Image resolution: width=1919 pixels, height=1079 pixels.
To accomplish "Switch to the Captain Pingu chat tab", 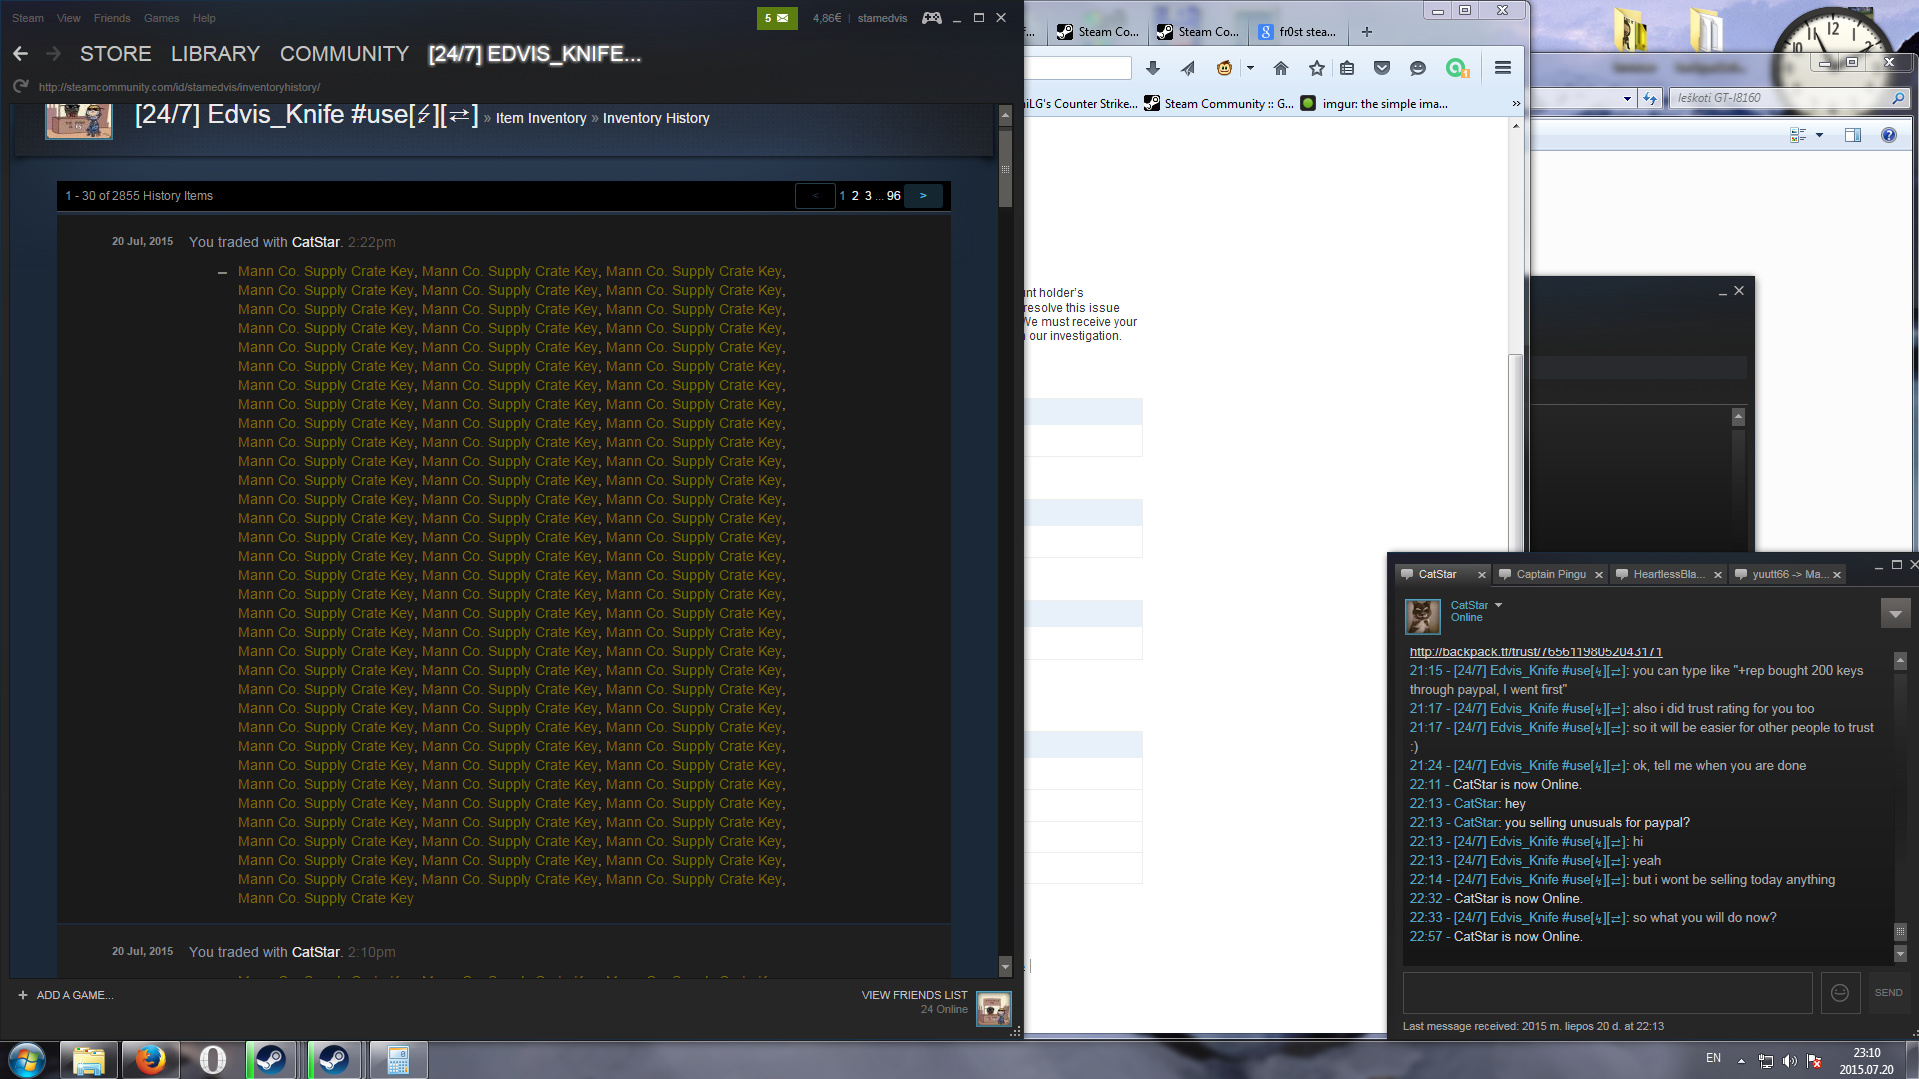I will (x=1550, y=574).
